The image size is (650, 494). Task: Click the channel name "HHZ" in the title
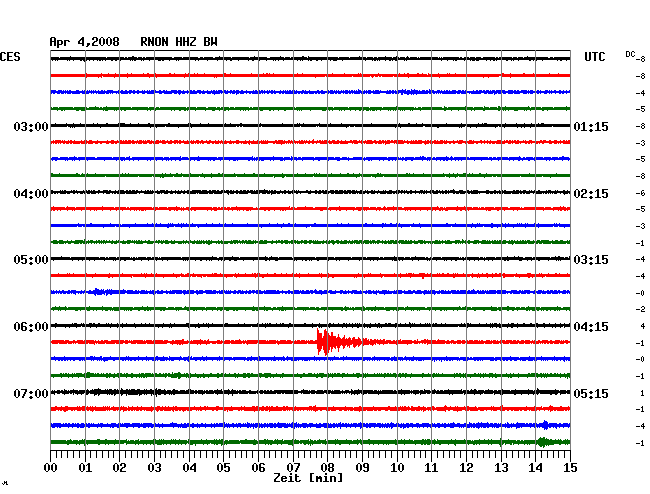(x=186, y=42)
